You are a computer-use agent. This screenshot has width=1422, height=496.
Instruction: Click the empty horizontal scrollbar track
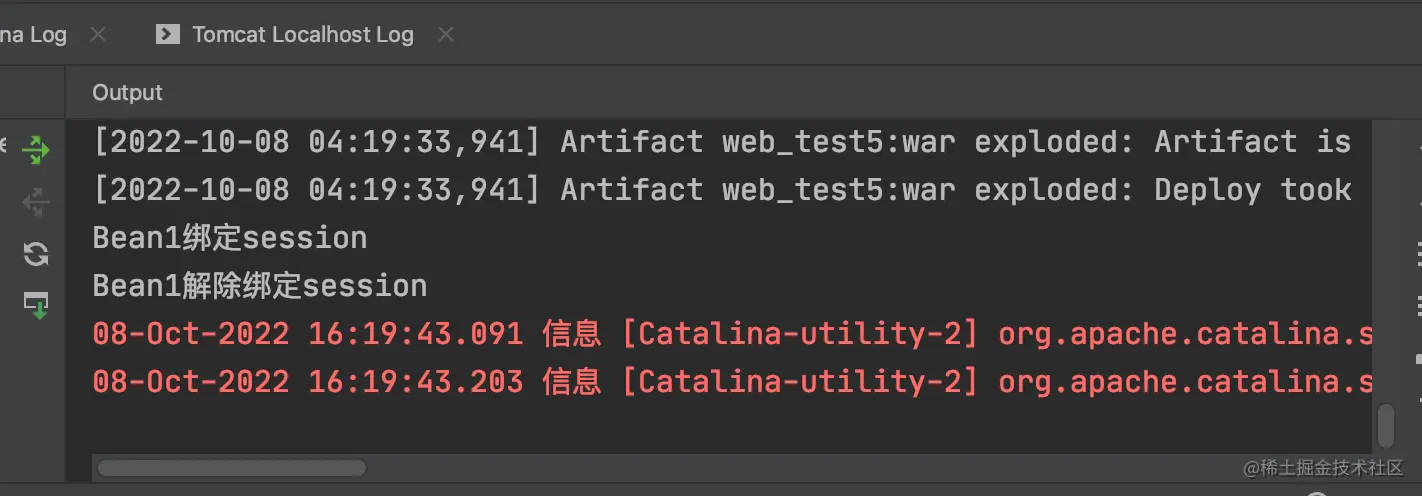point(800,468)
